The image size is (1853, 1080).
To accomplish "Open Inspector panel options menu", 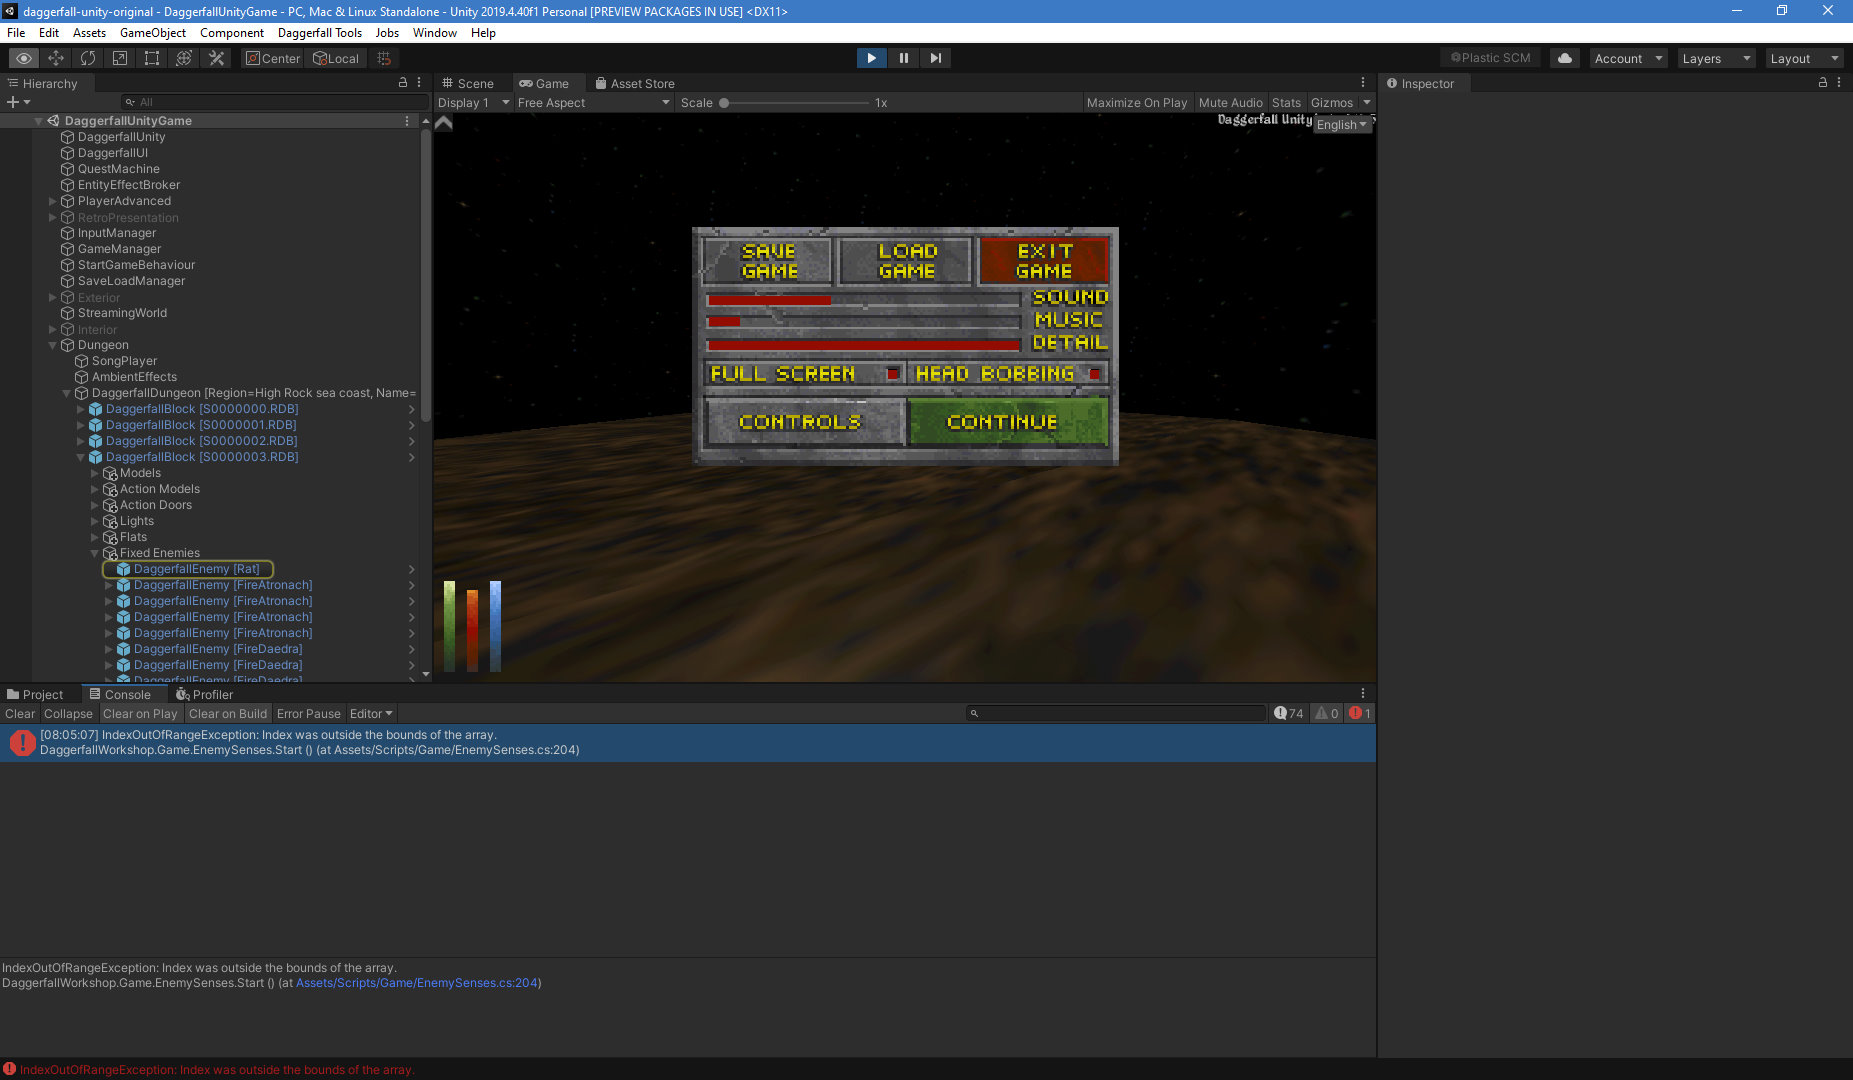I will coord(1839,83).
